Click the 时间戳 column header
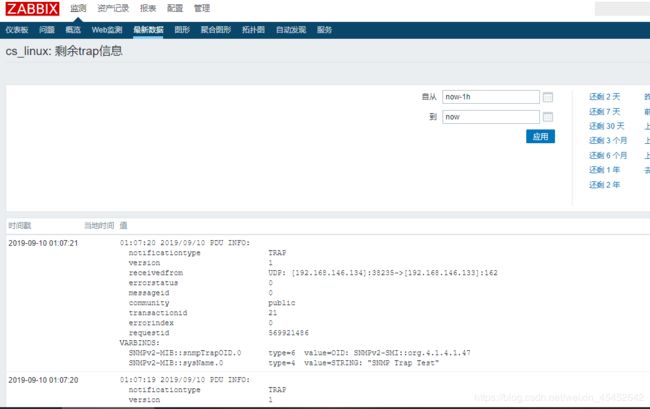The image size is (650, 409). 19,225
